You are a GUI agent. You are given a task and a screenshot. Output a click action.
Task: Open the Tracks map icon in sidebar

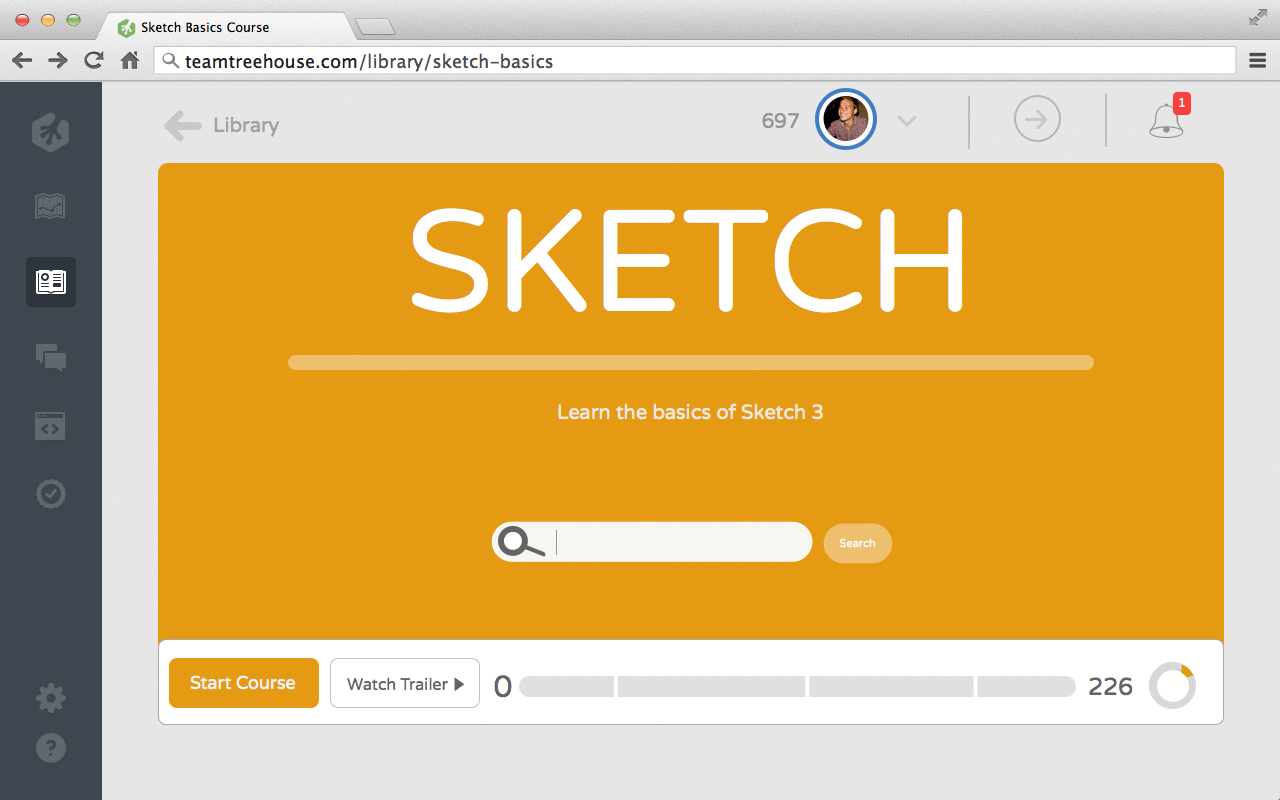point(50,206)
